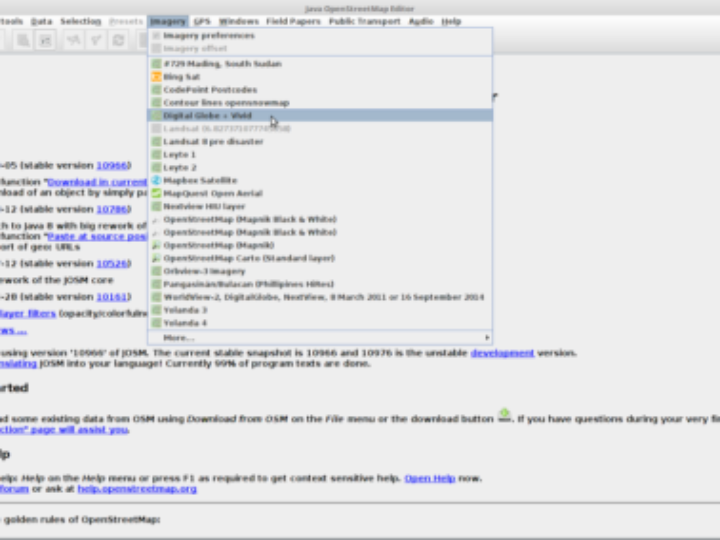Click the green download arrow icon in the text
Screen dimensions: 720x540
pos(505,414)
